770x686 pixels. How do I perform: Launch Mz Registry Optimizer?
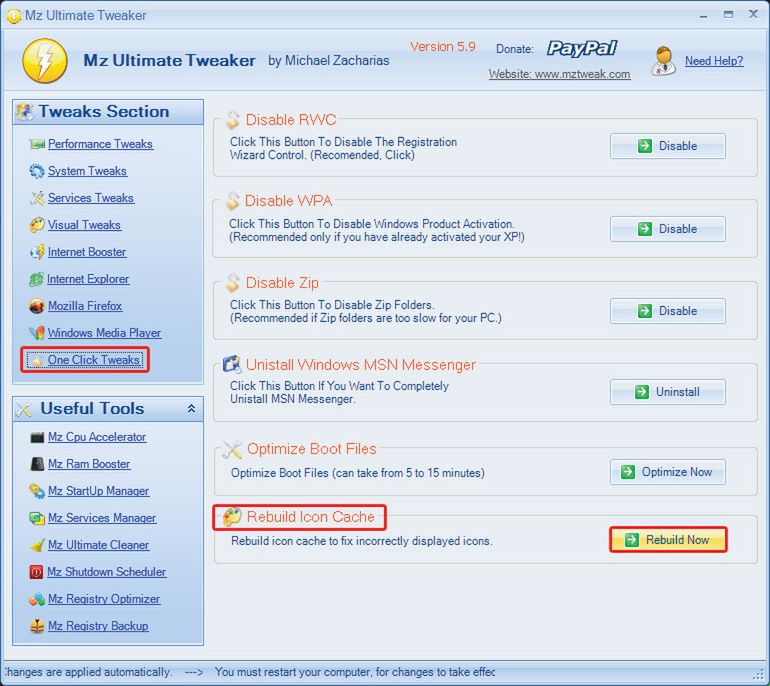point(104,599)
